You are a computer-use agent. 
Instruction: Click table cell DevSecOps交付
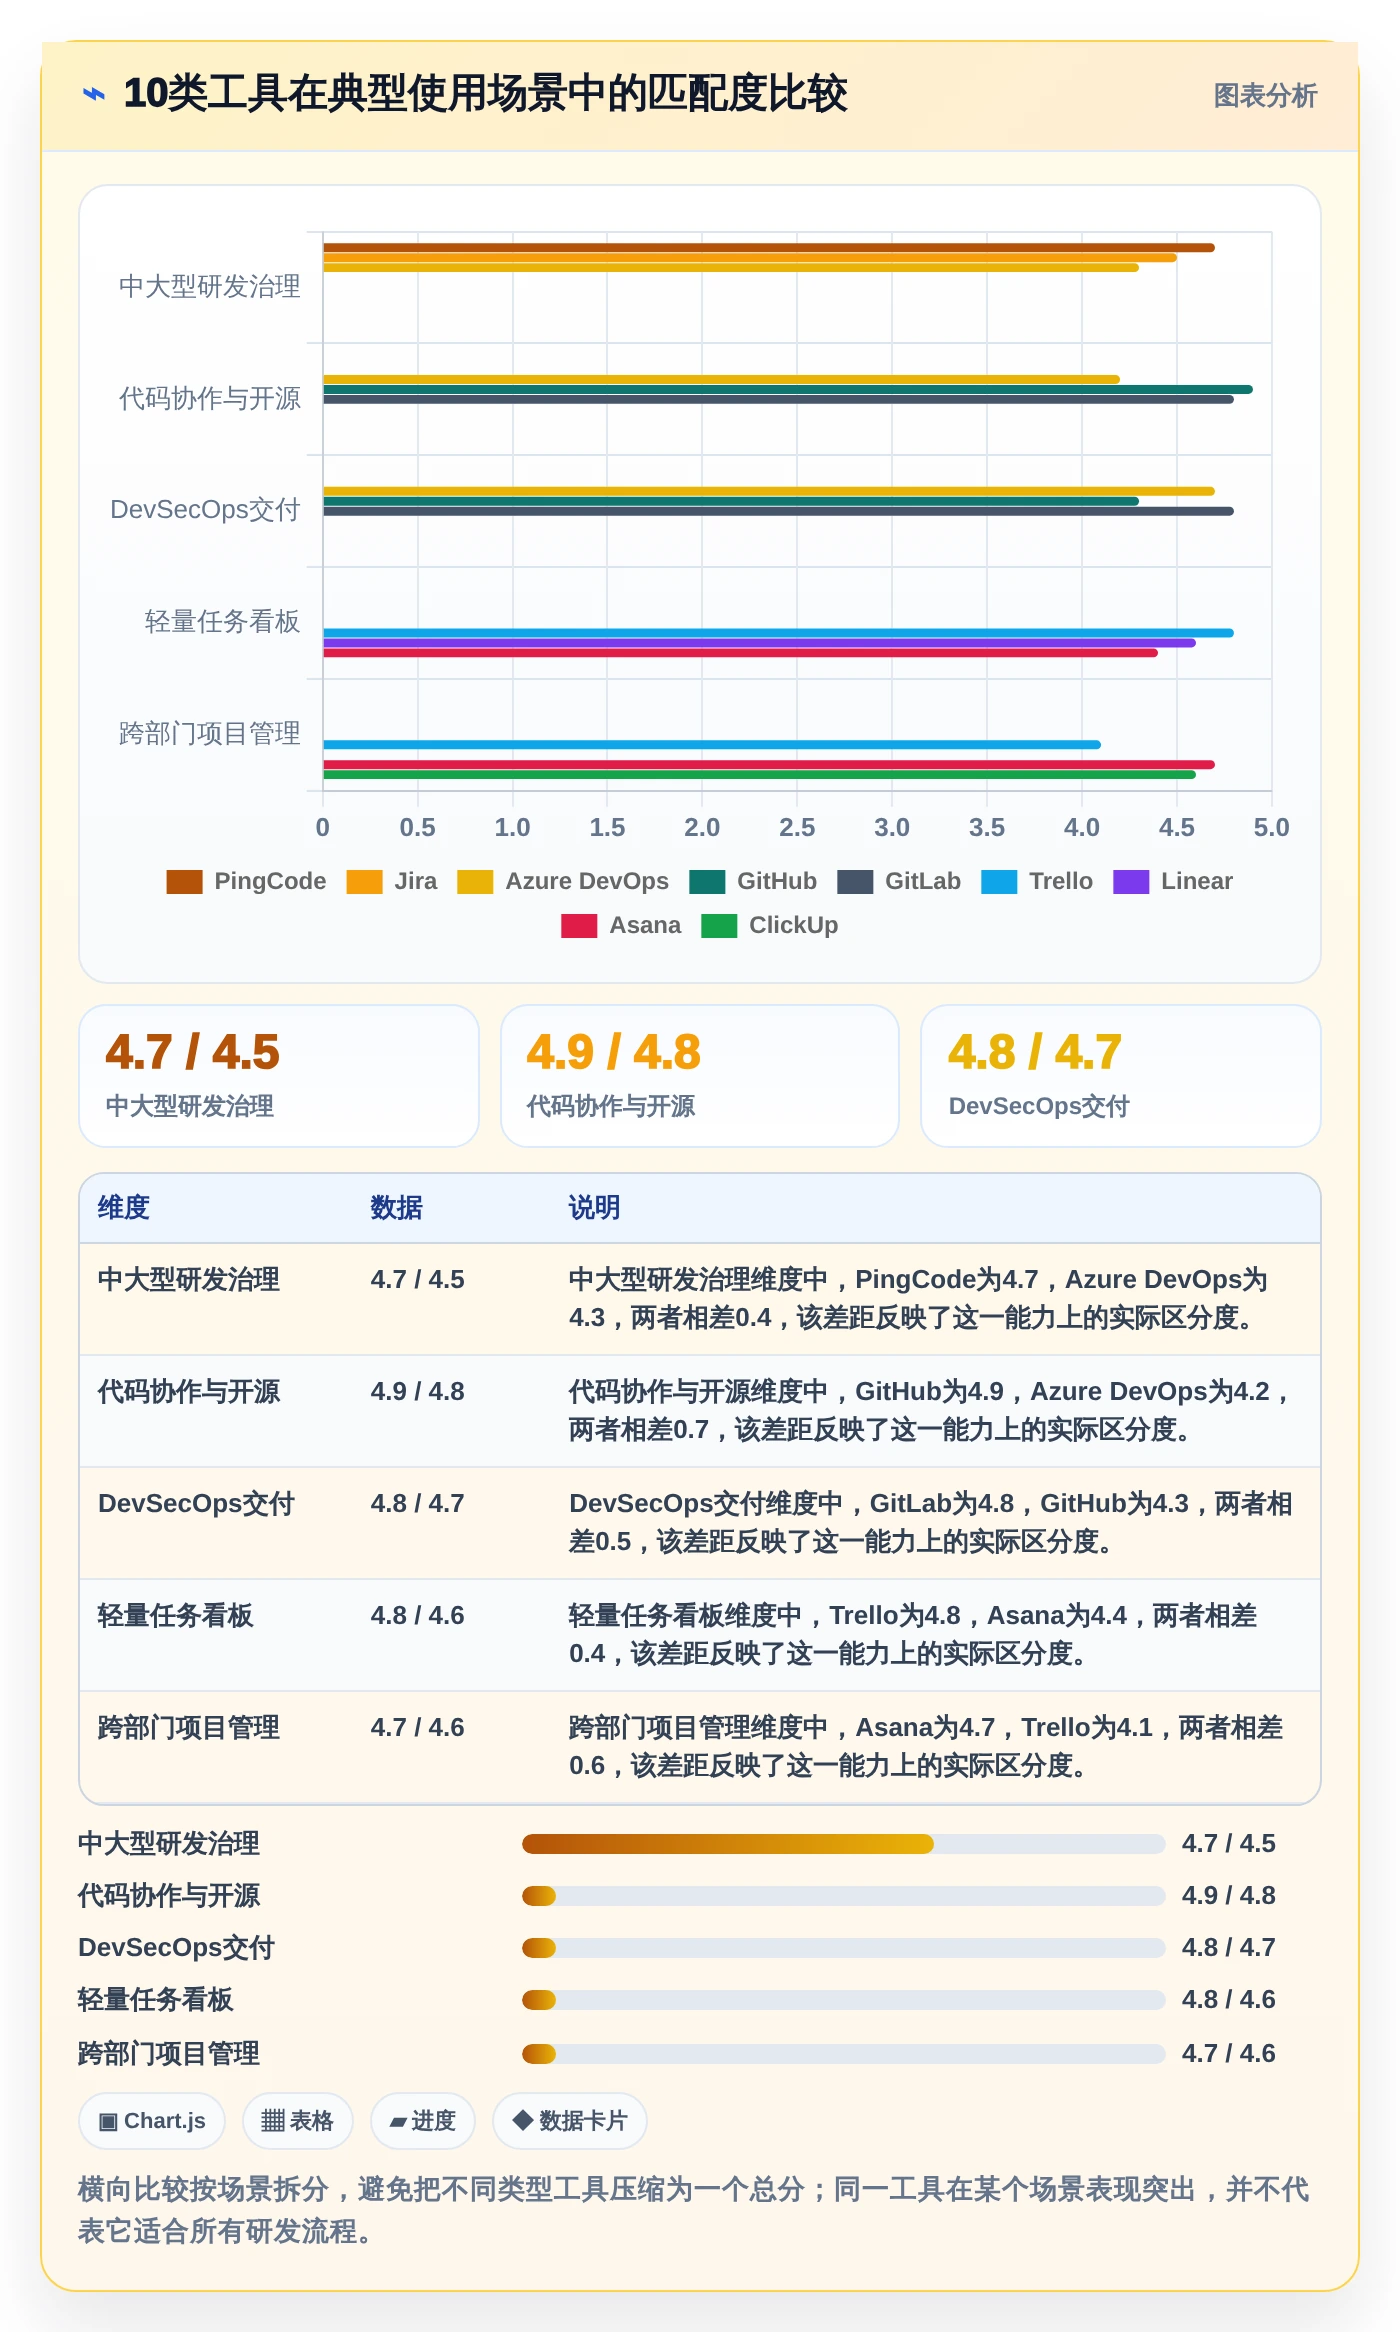click(x=196, y=1504)
